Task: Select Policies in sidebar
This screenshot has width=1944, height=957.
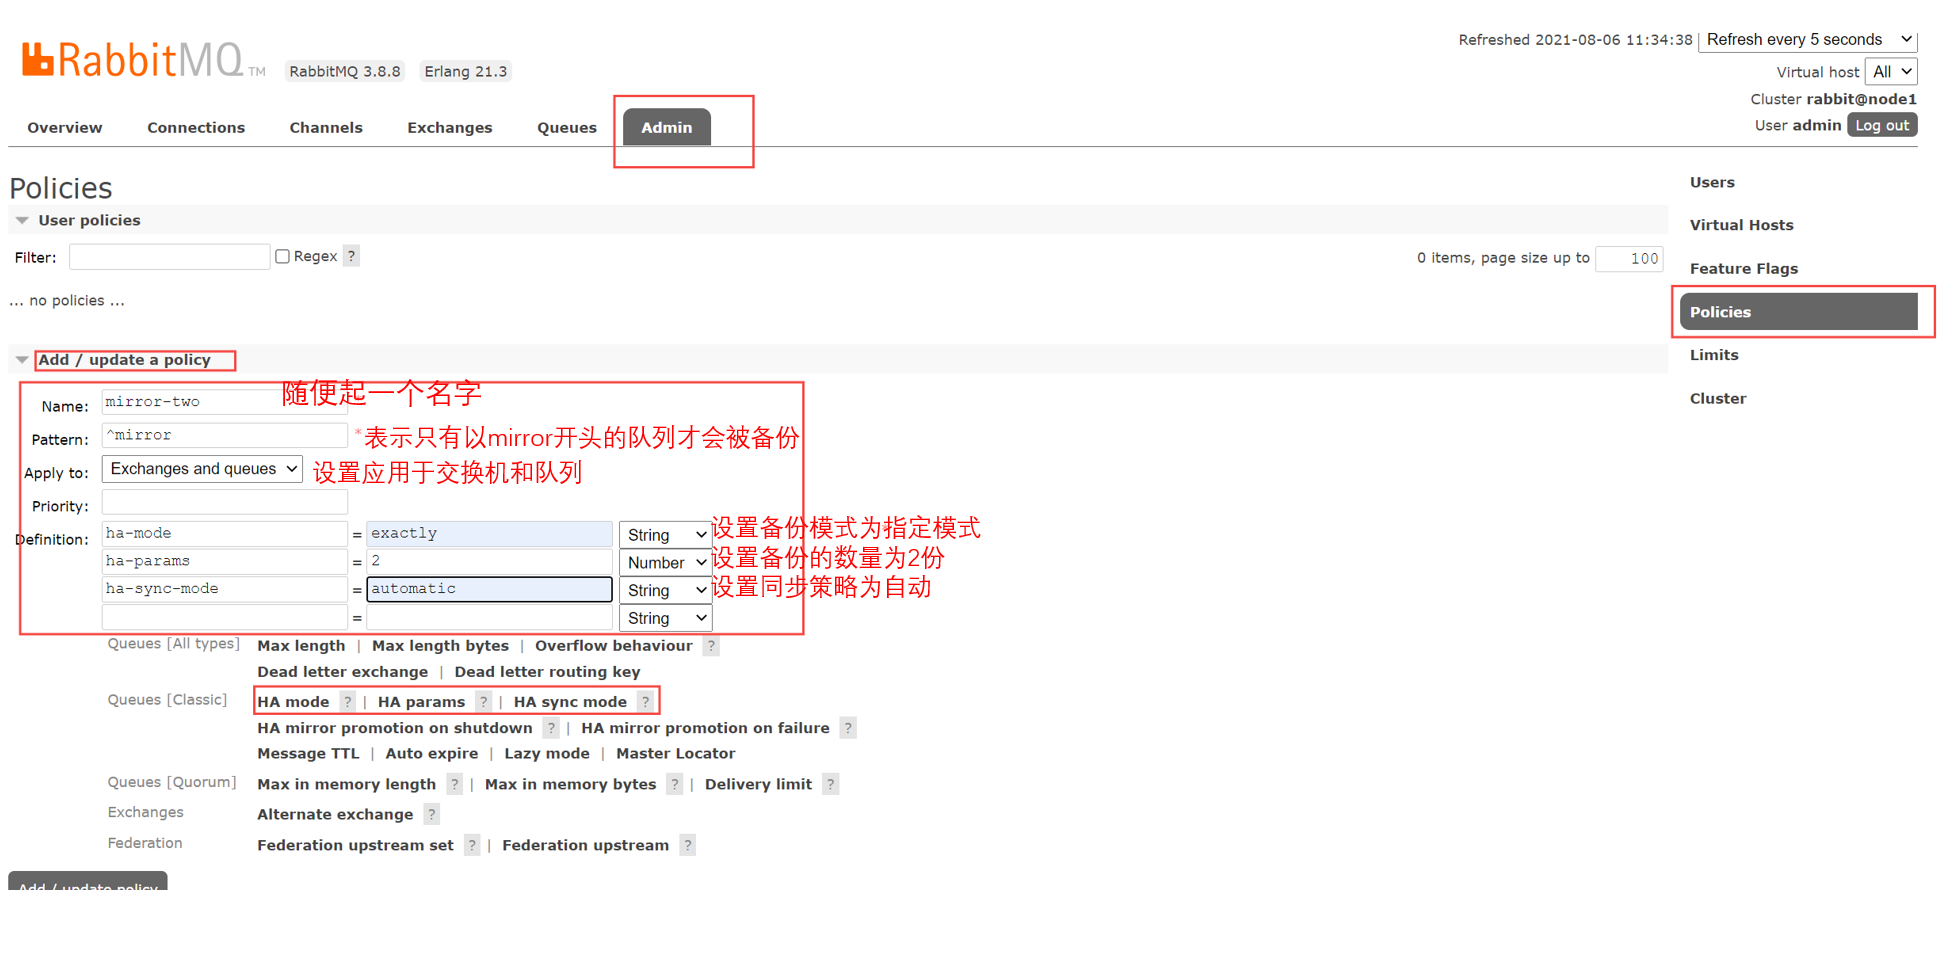Action: (1798, 312)
